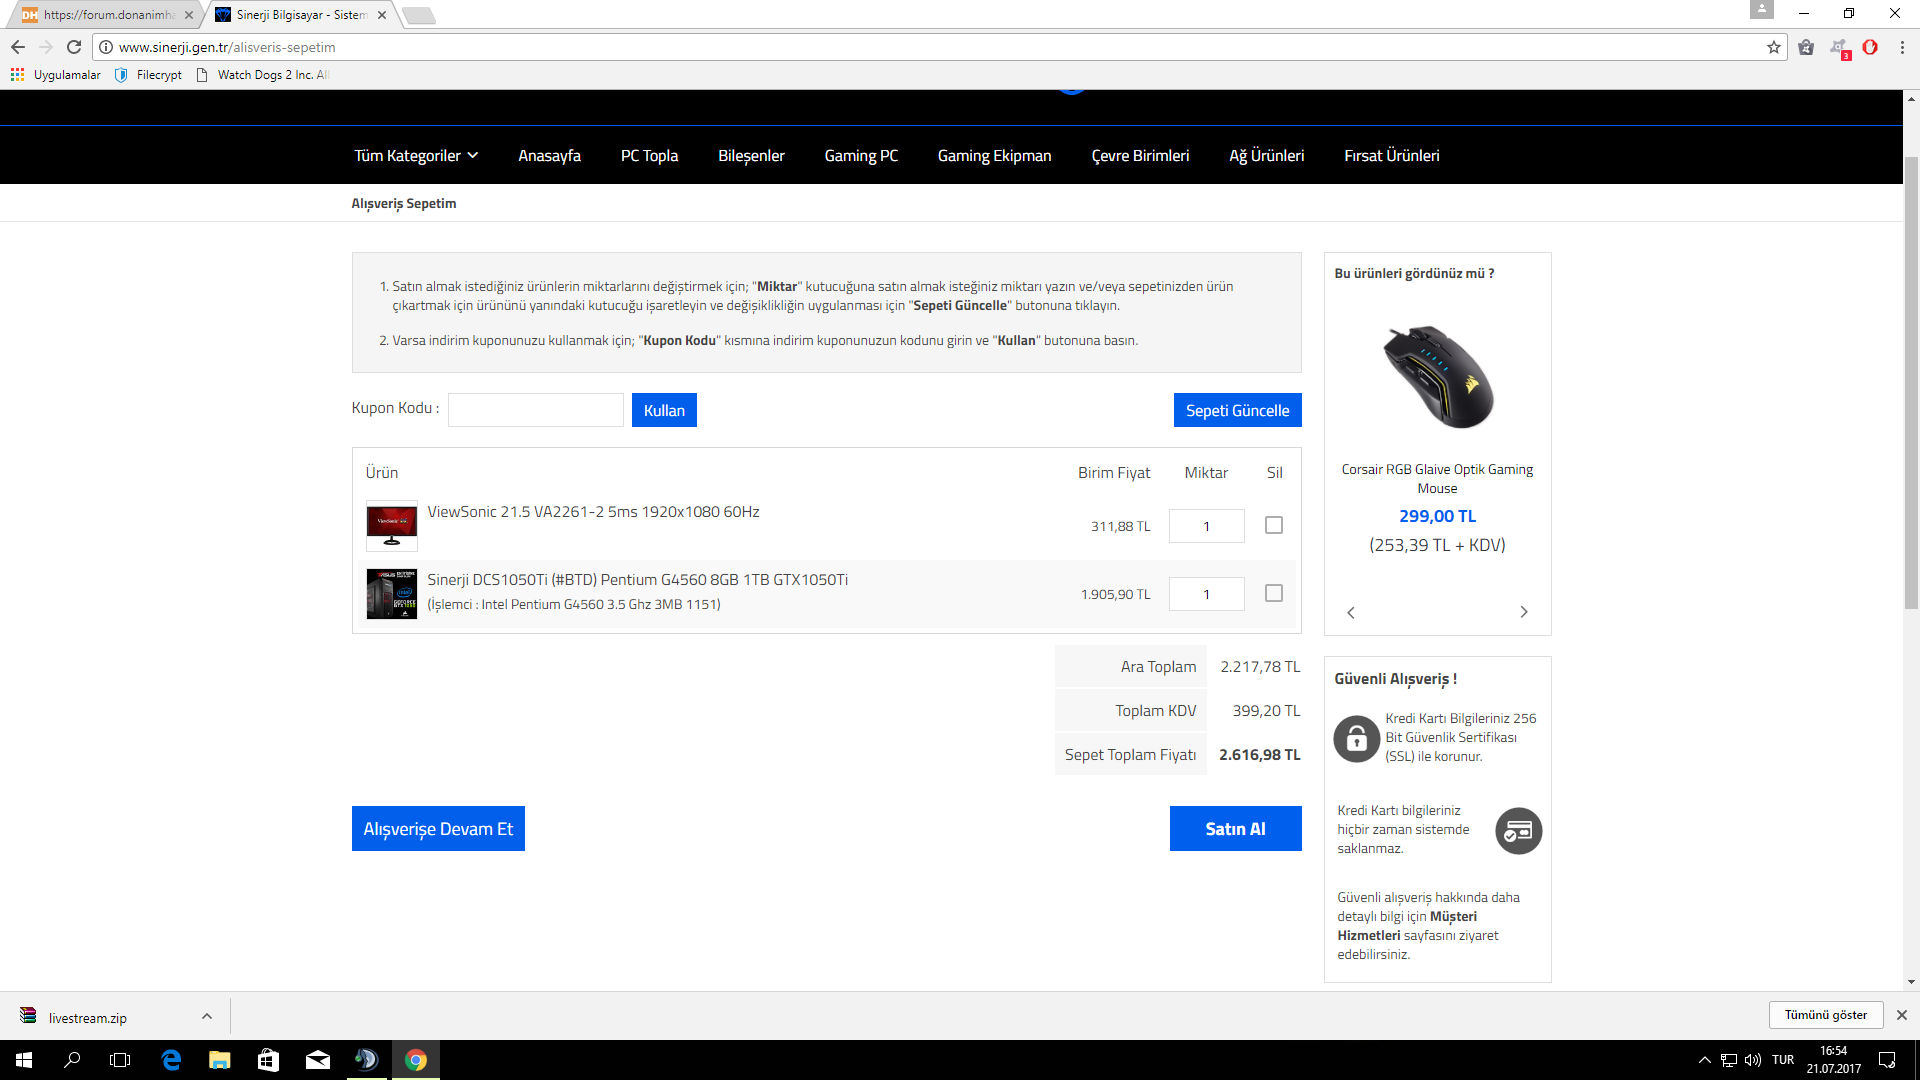This screenshot has width=1920, height=1080.
Task: Click the Opera extension icon
Action: coord(1870,47)
